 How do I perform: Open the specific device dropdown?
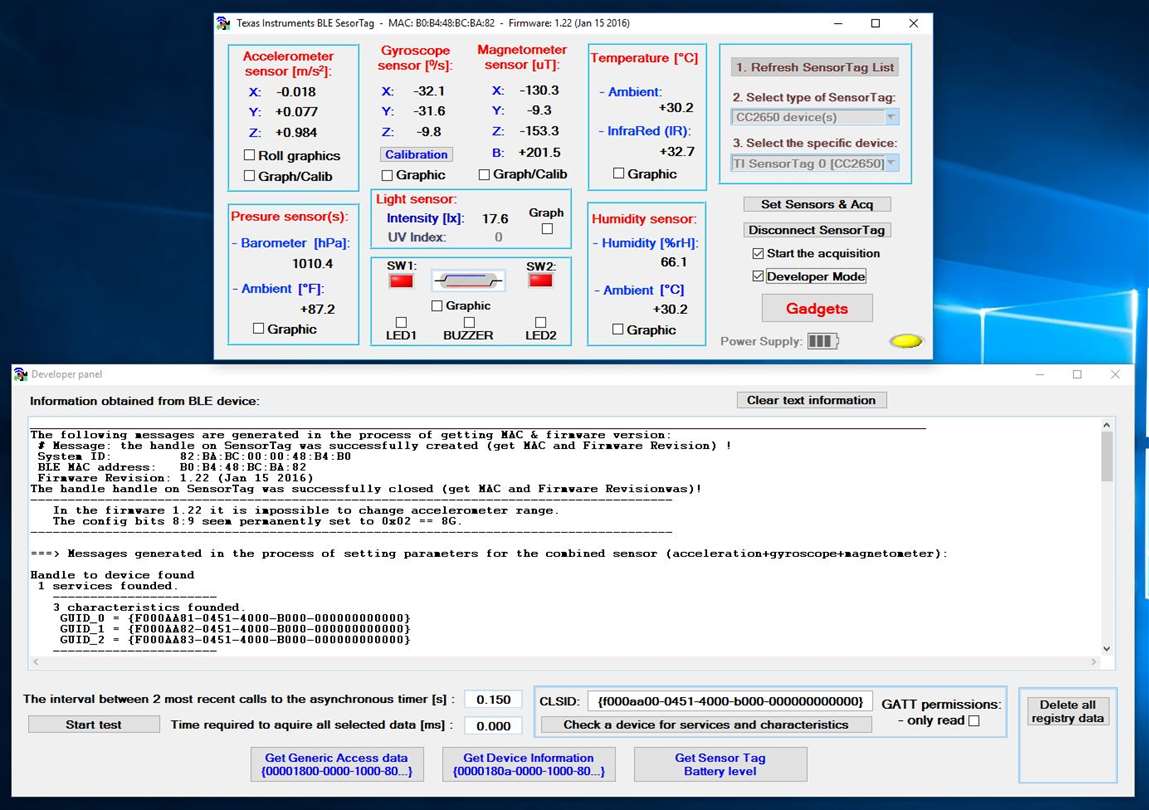[891, 163]
